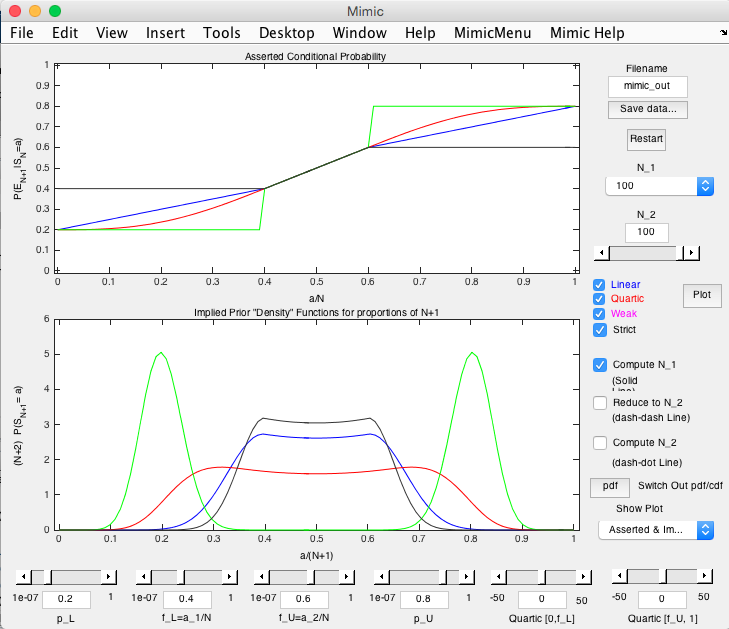Click right arrow of f_U slider
Image resolution: width=729 pixels, height=629 pixels.
tap(346, 577)
